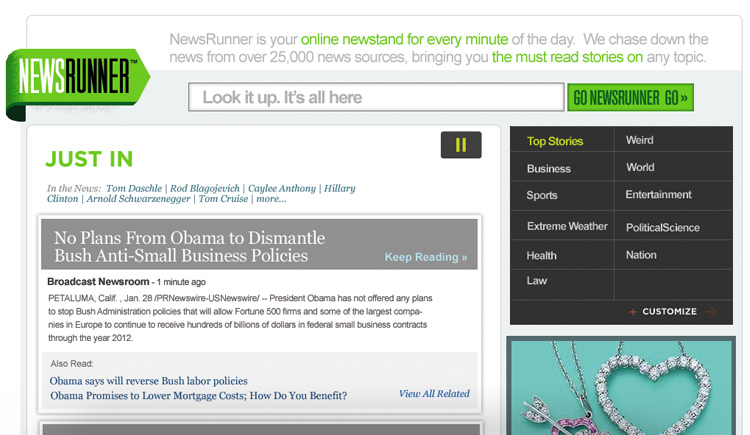Select the Nation category
Screen dimensions: 750x435
coord(641,255)
